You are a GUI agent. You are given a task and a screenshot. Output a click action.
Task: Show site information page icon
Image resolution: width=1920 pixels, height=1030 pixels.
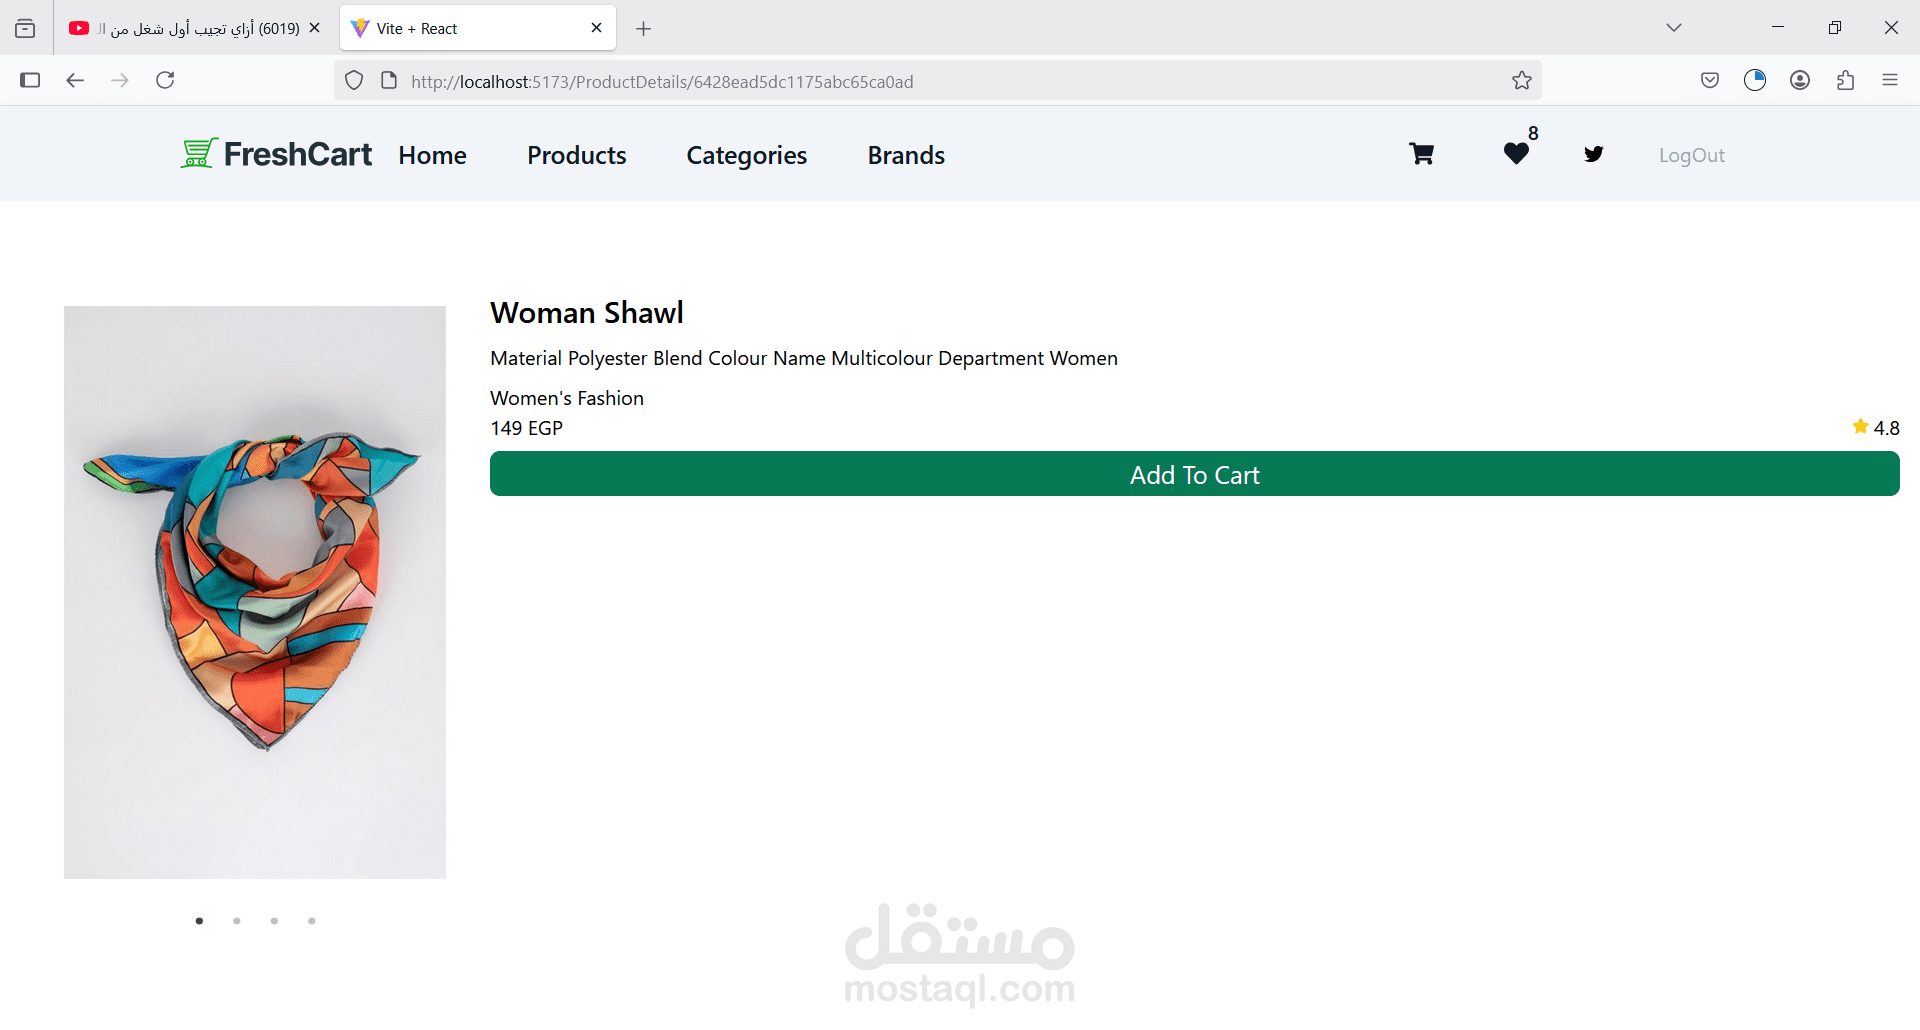(389, 81)
